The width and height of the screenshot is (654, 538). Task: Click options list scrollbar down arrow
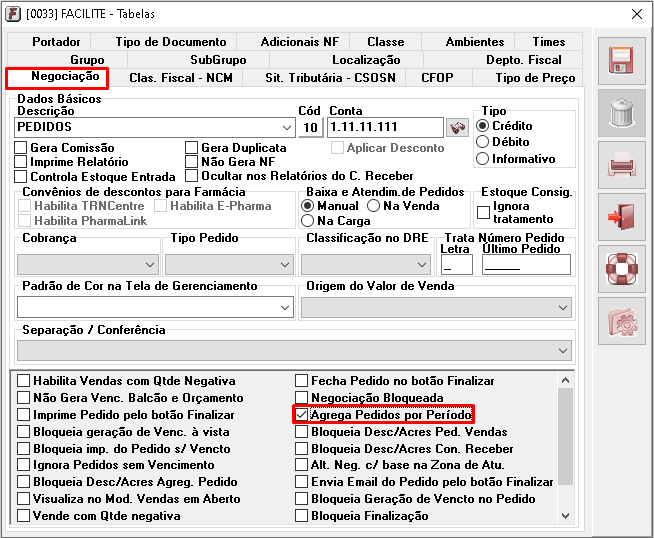click(565, 516)
